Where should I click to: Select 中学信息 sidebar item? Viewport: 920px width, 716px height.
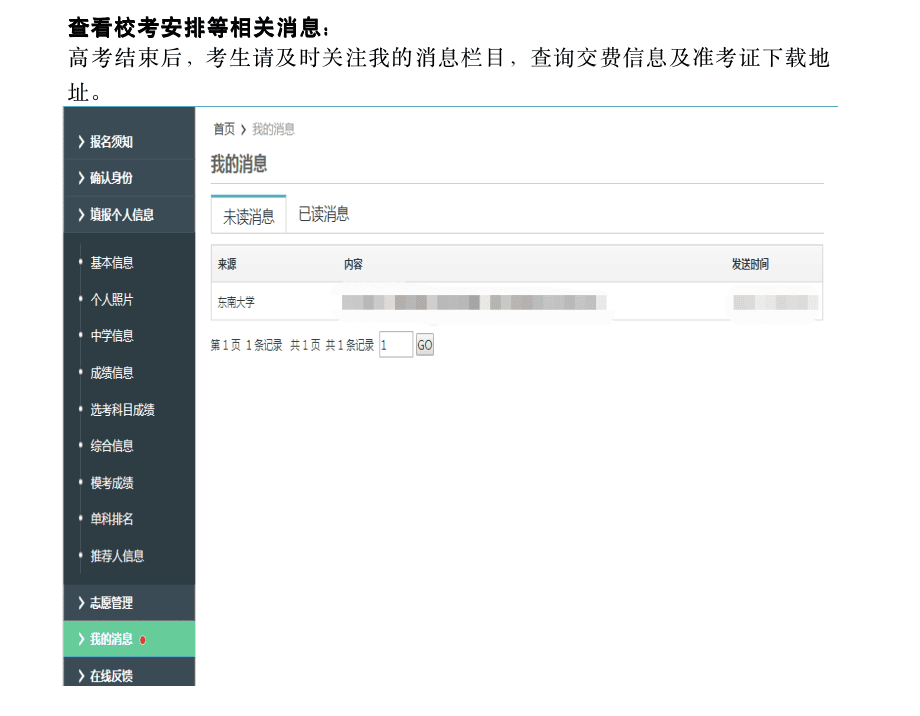pos(111,336)
